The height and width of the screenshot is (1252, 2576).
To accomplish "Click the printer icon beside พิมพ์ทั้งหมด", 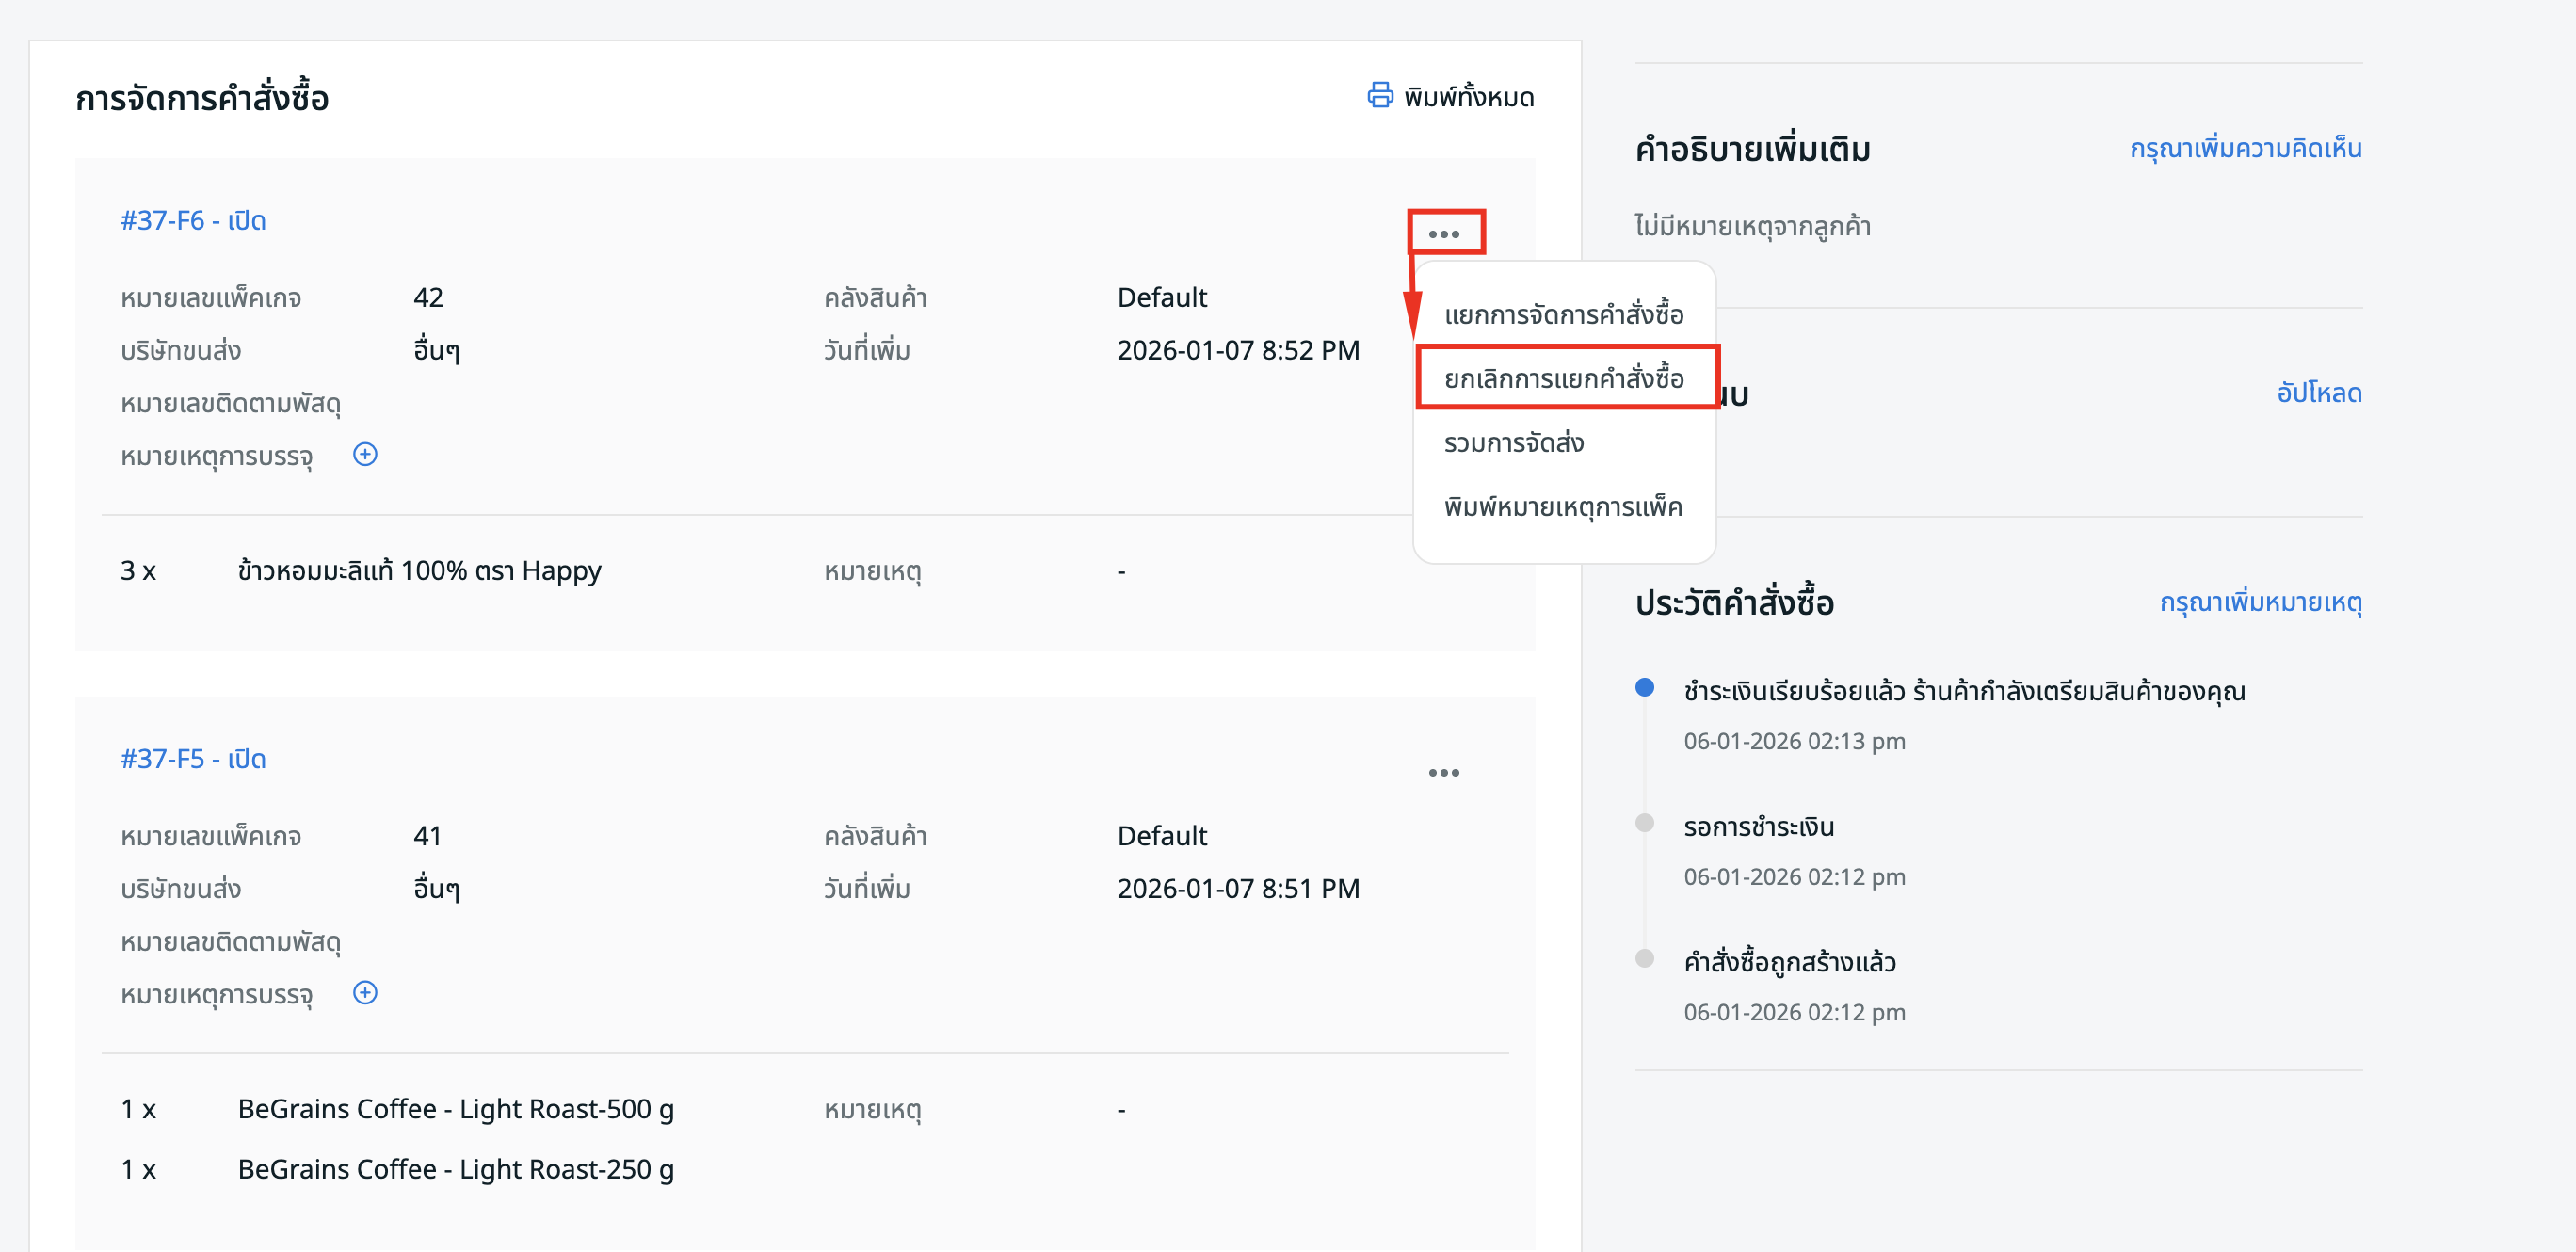I will point(1380,95).
